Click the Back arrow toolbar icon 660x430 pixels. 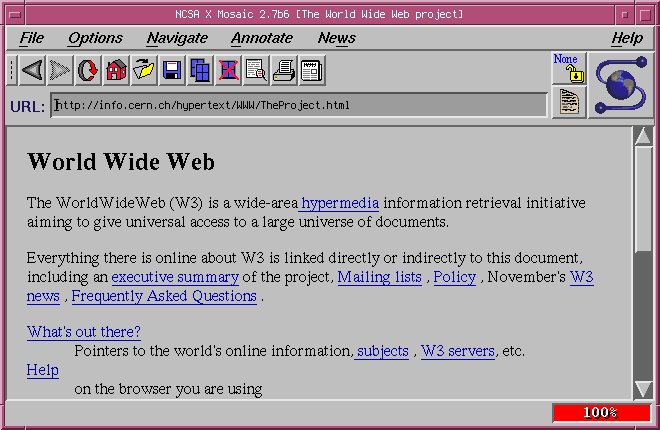(x=32, y=70)
